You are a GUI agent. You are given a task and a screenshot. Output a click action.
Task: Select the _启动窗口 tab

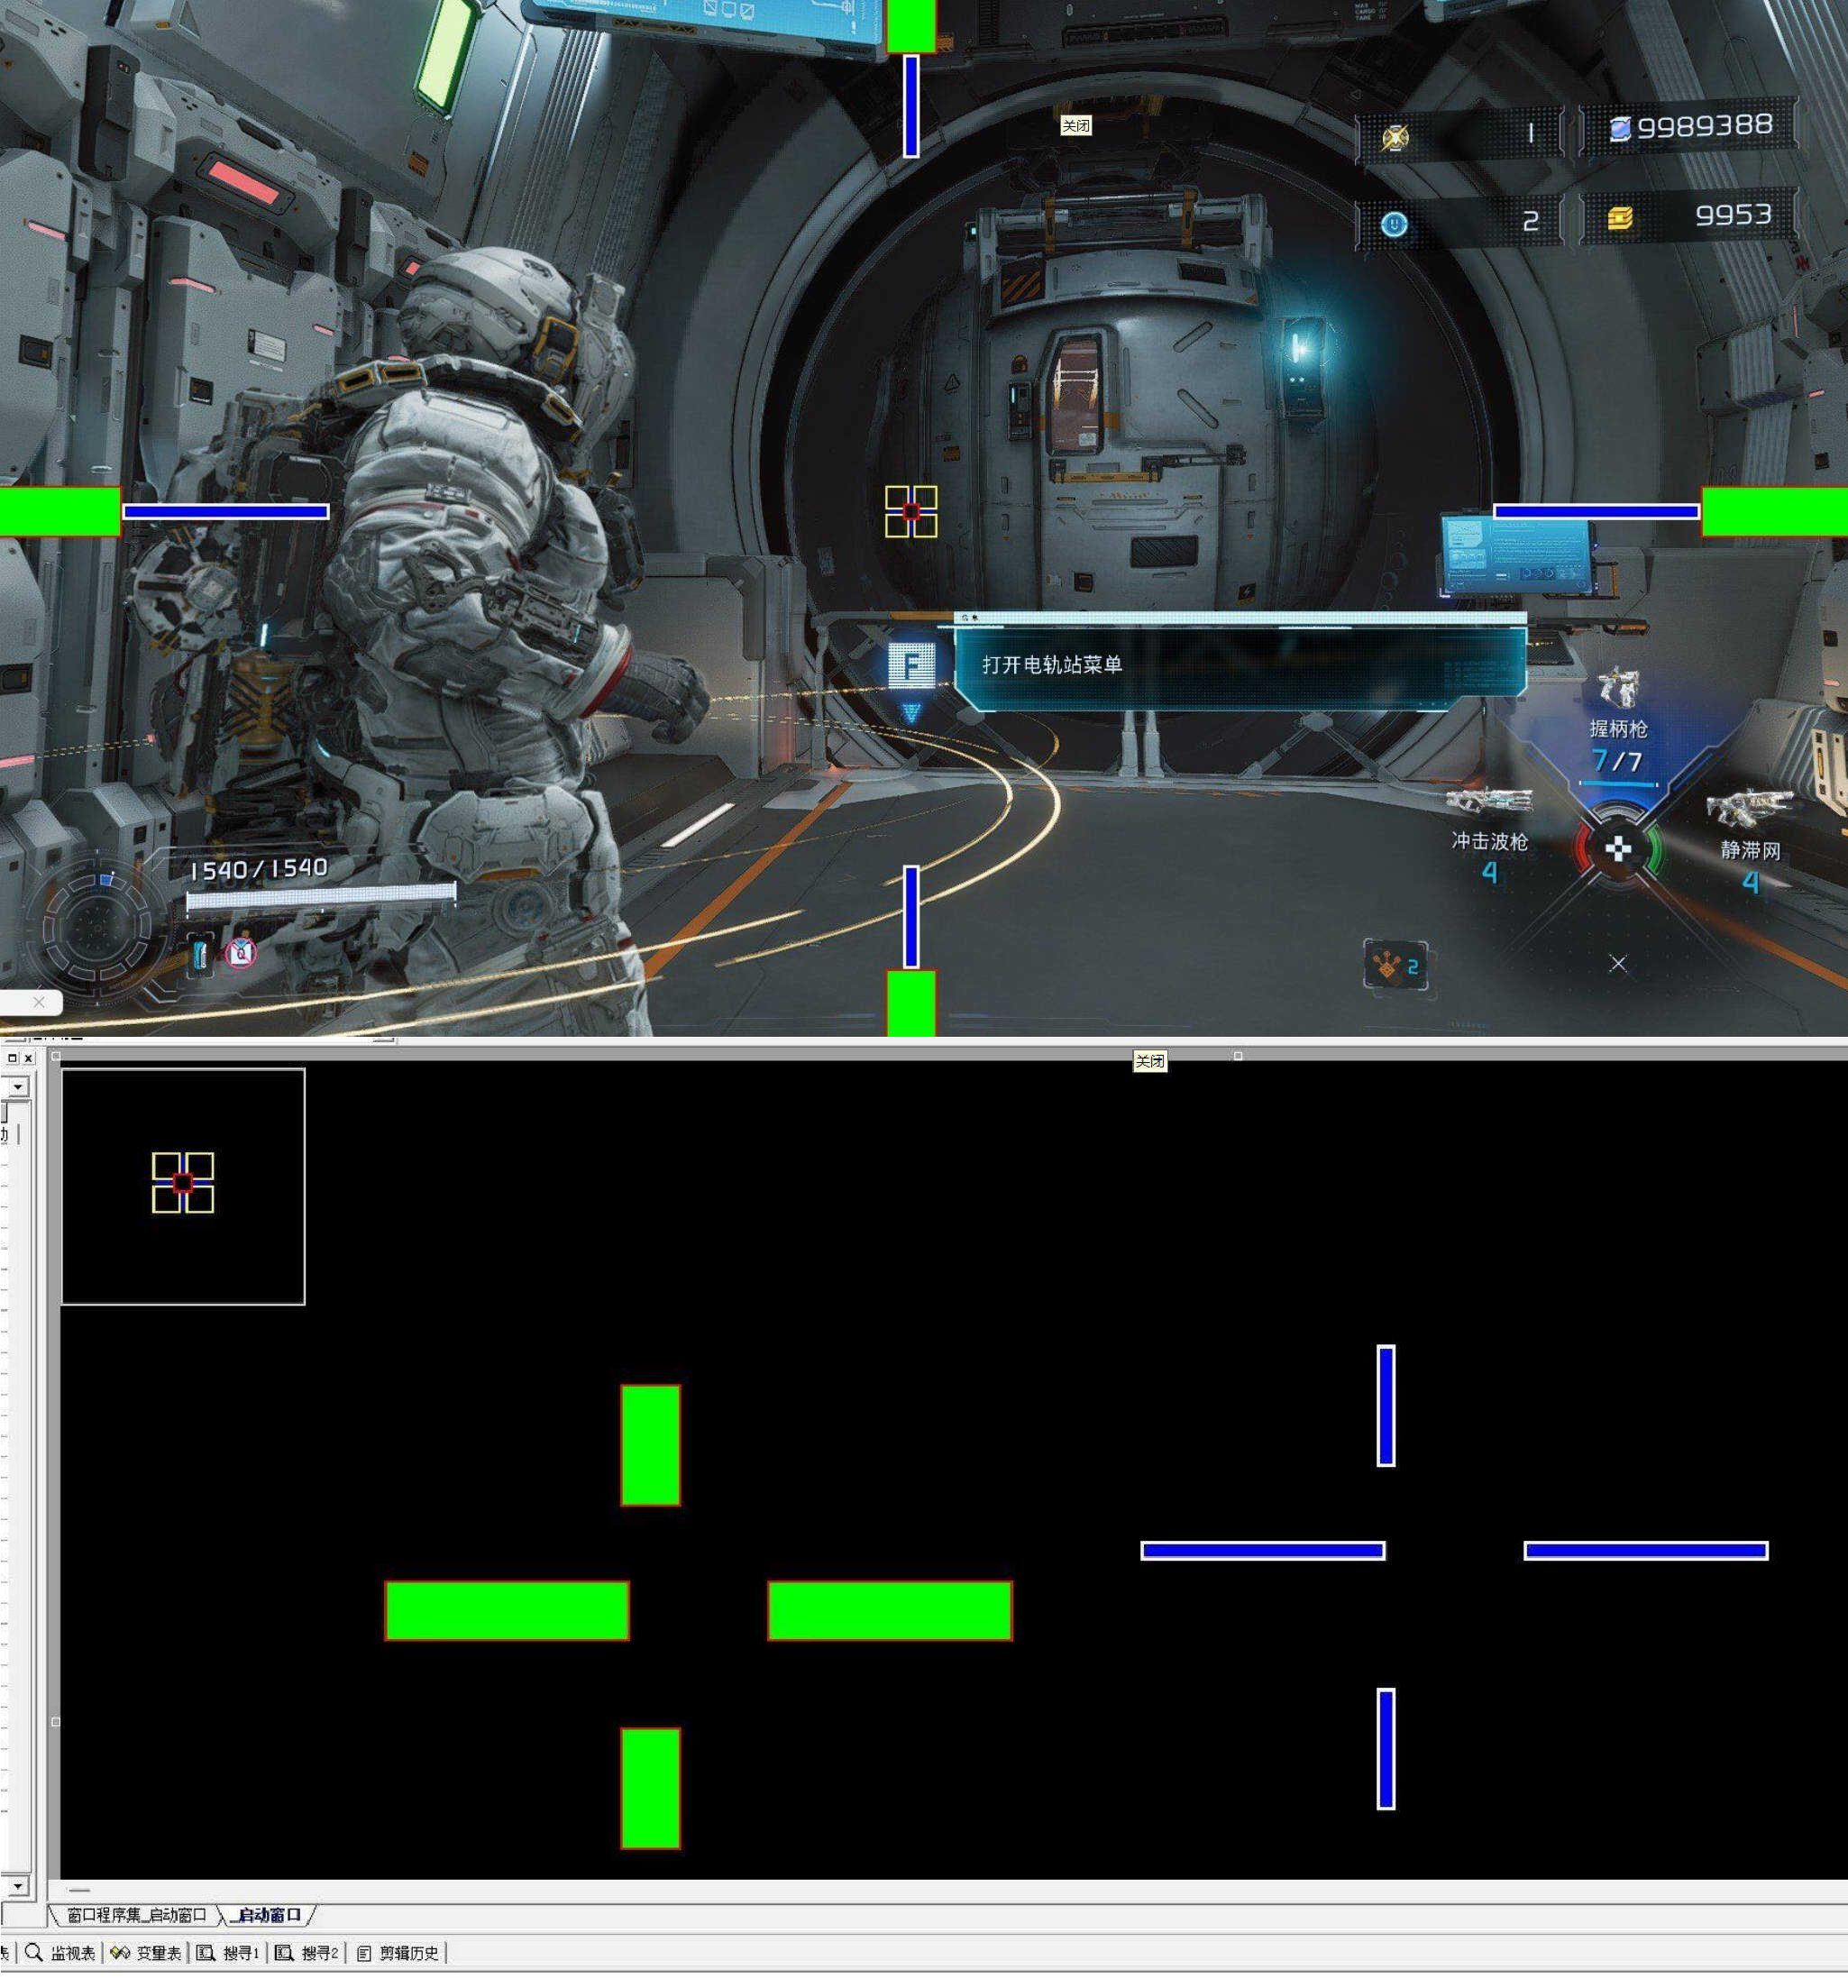267,1915
